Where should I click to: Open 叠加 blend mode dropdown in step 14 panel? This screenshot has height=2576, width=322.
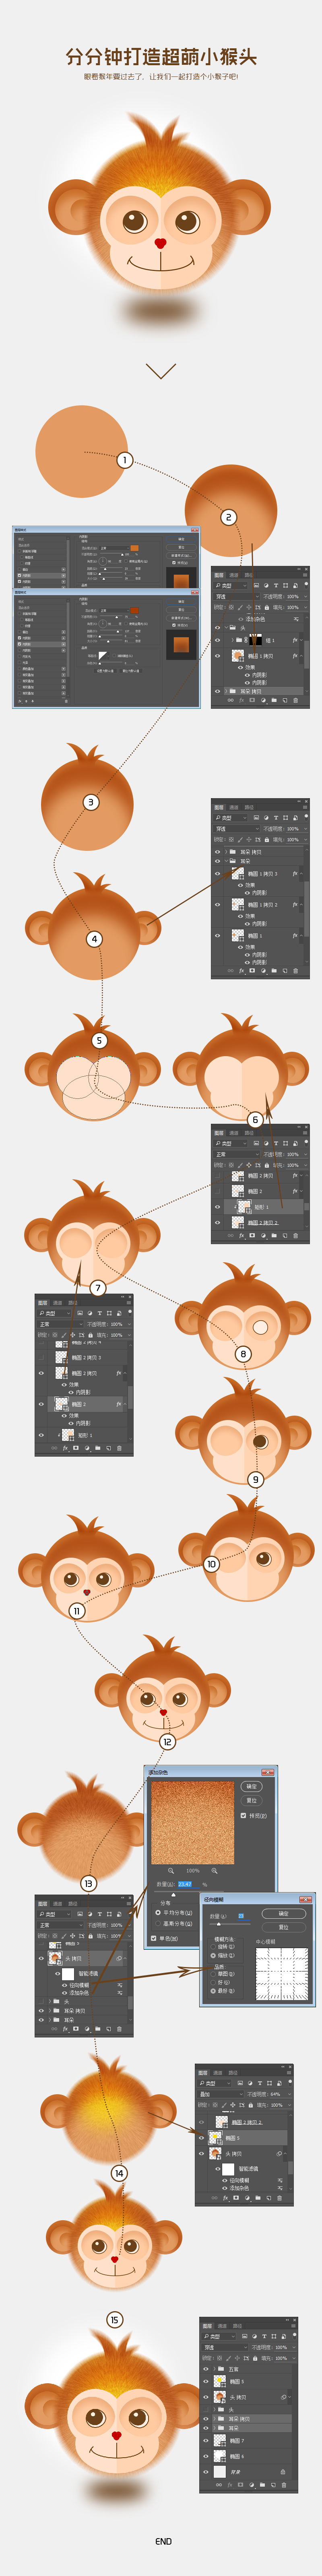[x=220, y=2094]
